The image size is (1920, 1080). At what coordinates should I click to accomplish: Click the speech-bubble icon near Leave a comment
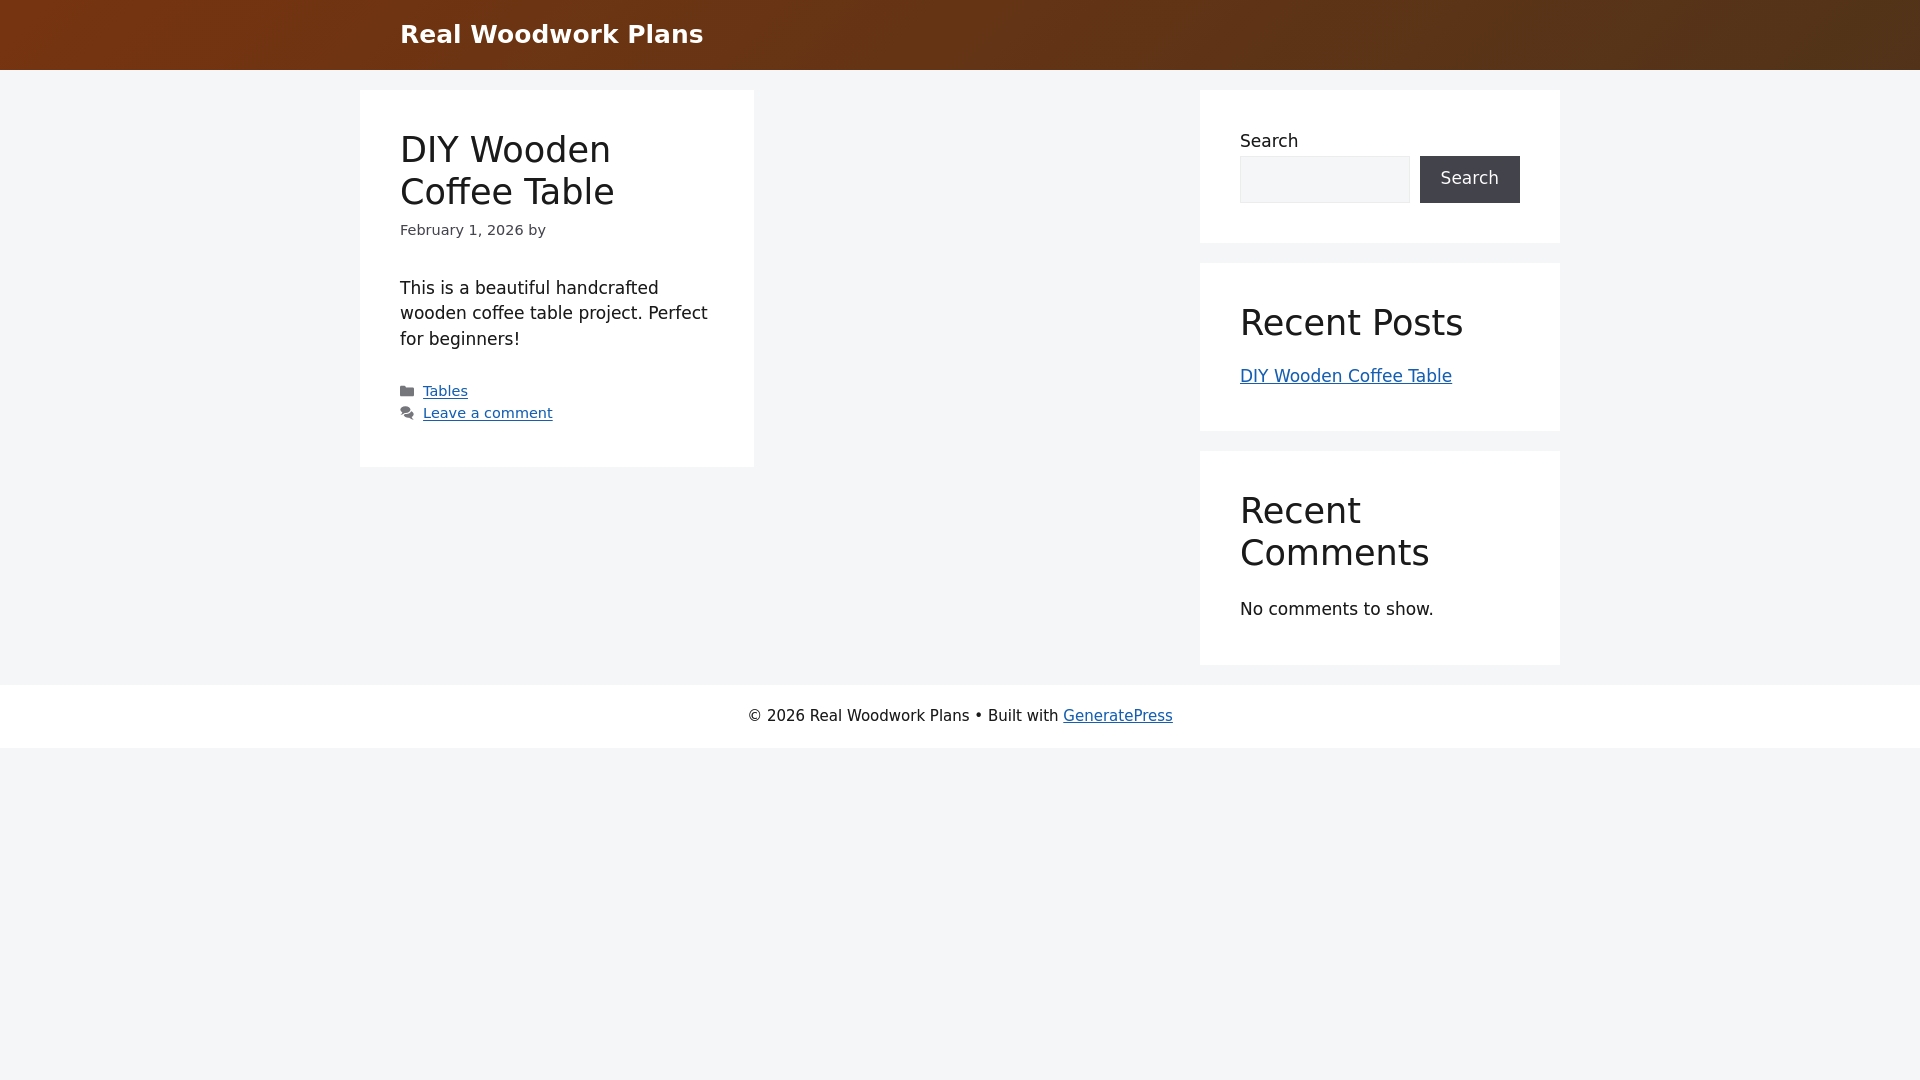[408, 413]
